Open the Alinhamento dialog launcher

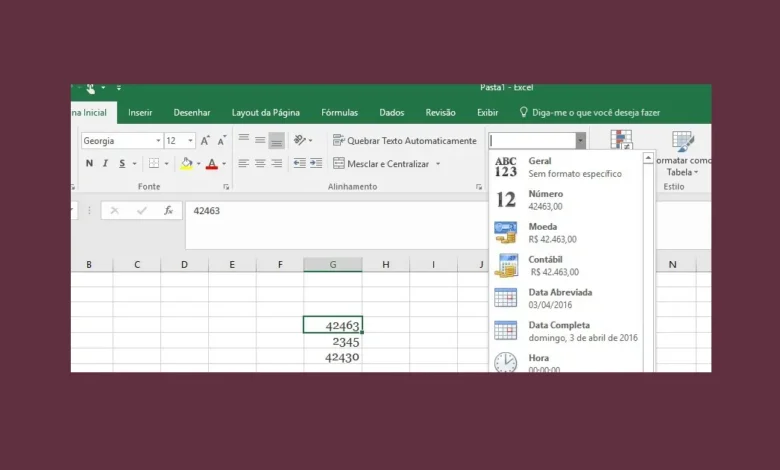[479, 187]
